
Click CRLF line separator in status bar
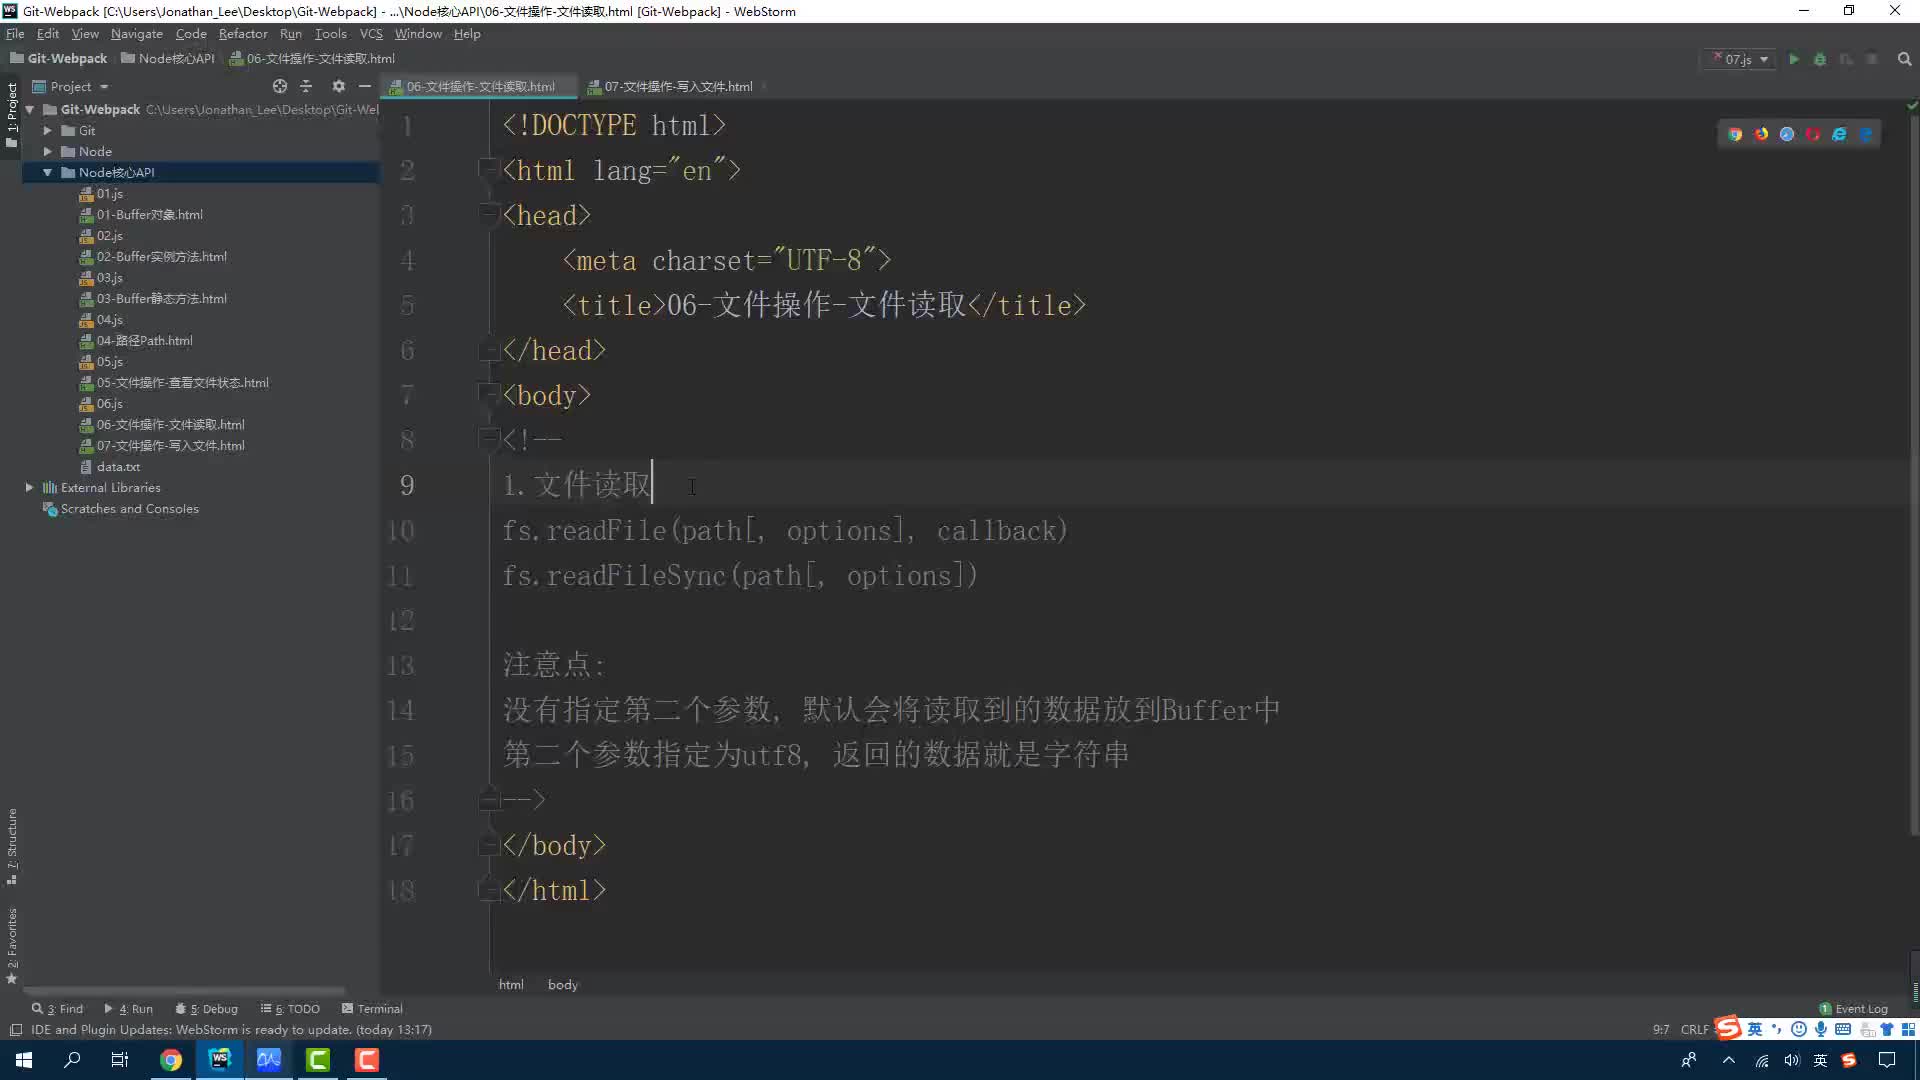[x=1695, y=1030]
